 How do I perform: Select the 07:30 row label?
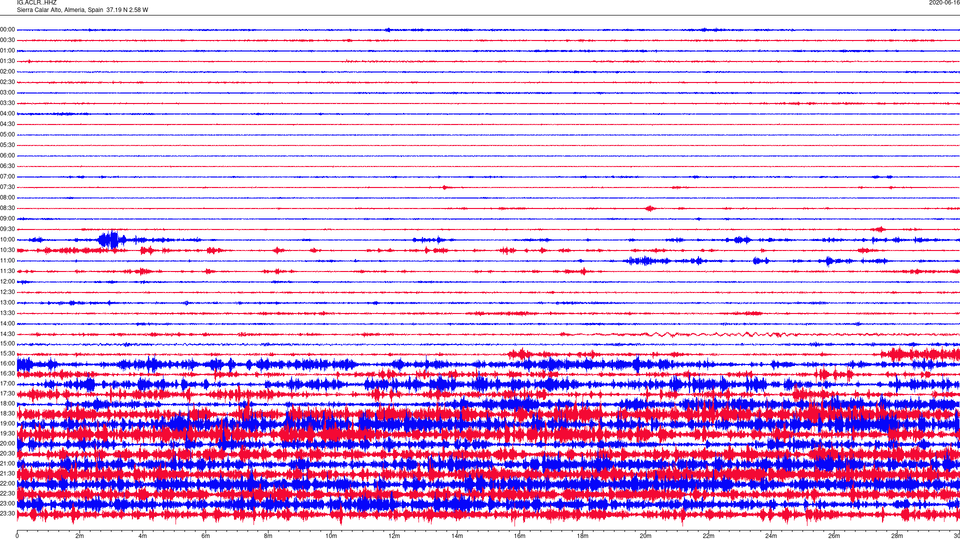[x=7, y=187]
